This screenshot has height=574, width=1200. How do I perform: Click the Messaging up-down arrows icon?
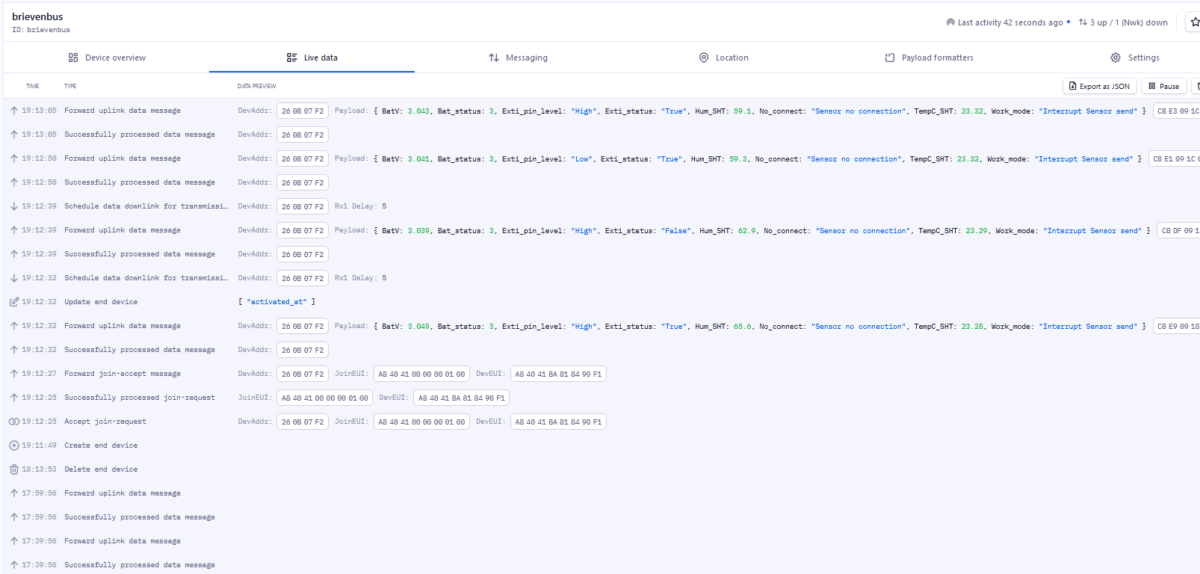pyautogui.click(x=494, y=58)
